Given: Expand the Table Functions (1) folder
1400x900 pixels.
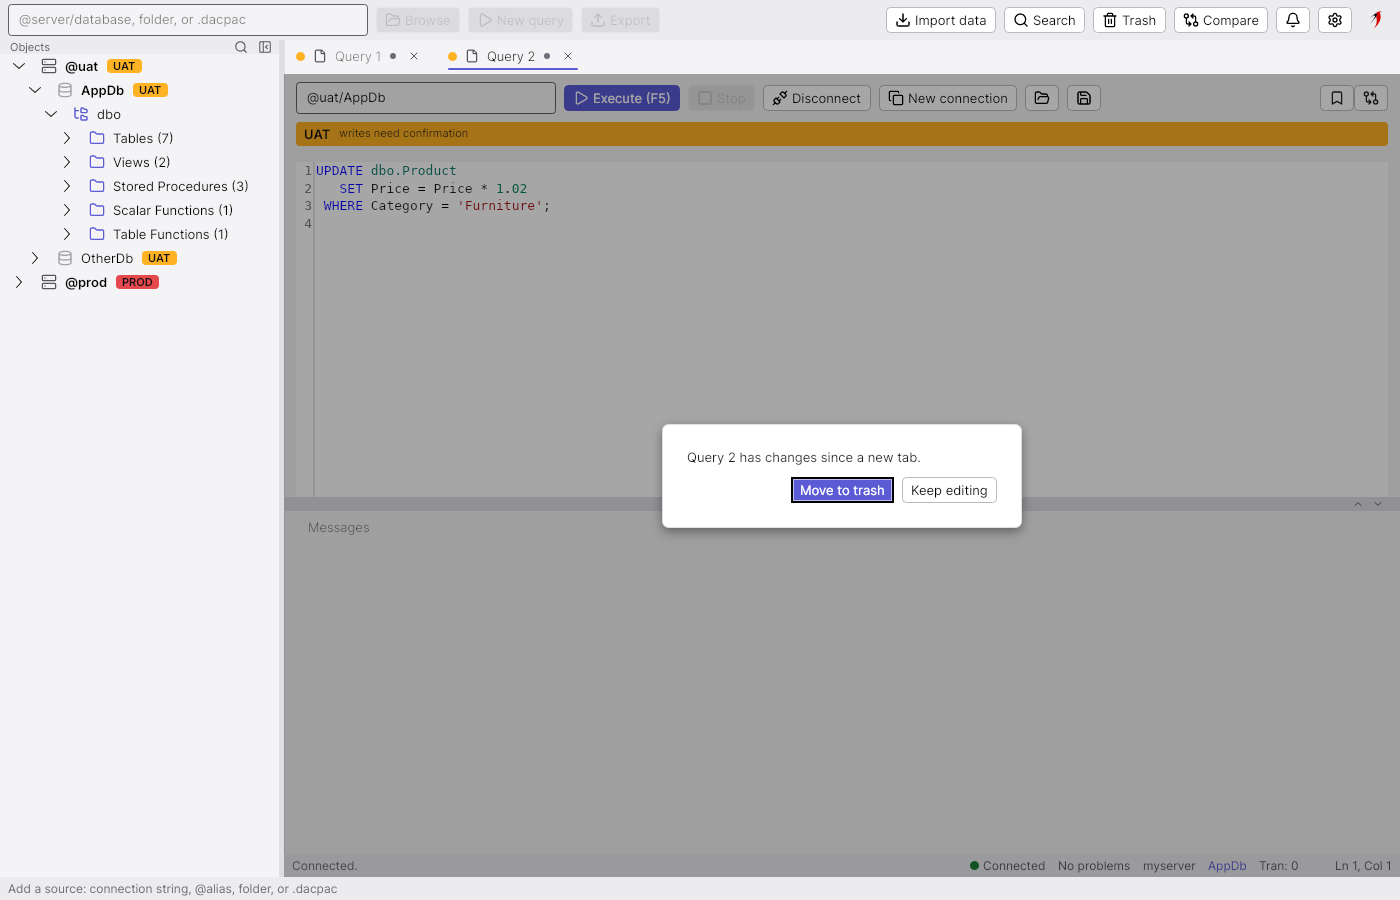Looking at the screenshot, I should coord(67,234).
